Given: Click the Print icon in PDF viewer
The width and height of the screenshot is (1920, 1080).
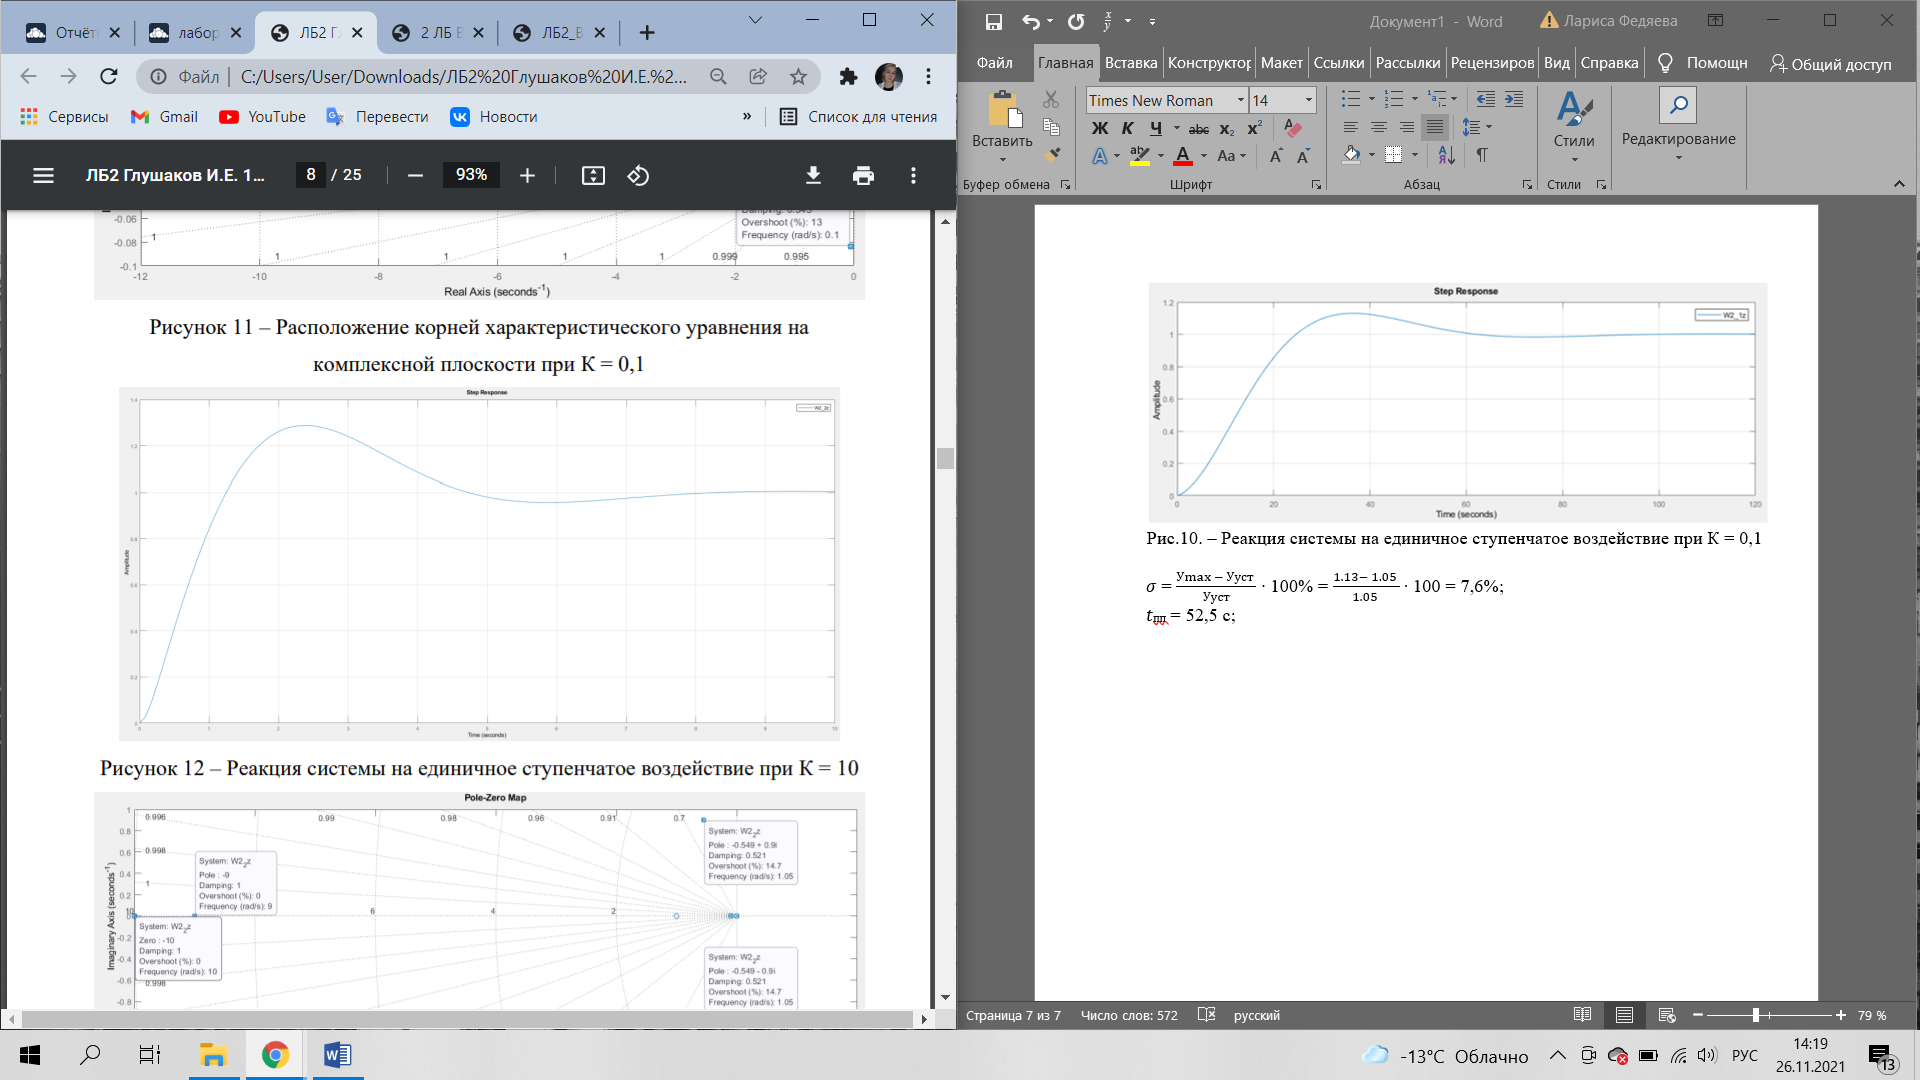Looking at the screenshot, I should [x=863, y=175].
